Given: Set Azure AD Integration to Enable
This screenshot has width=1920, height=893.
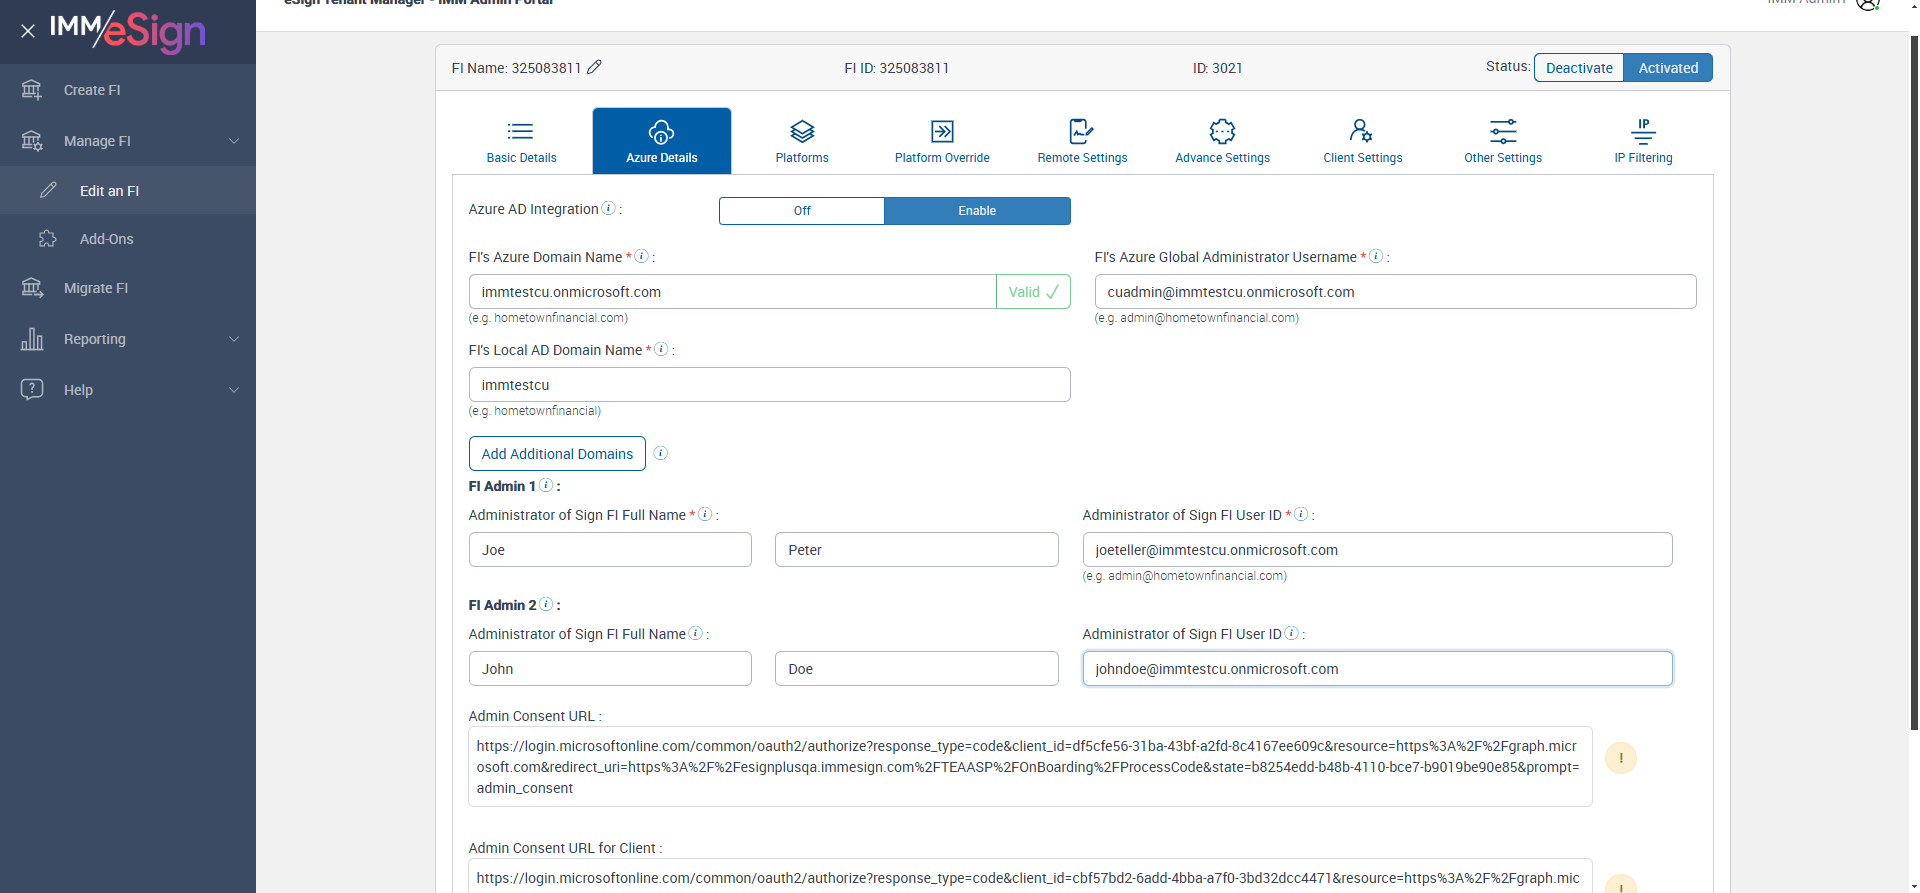Looking at the screenshot, I should pyautogui.click(x=977, y=211).
